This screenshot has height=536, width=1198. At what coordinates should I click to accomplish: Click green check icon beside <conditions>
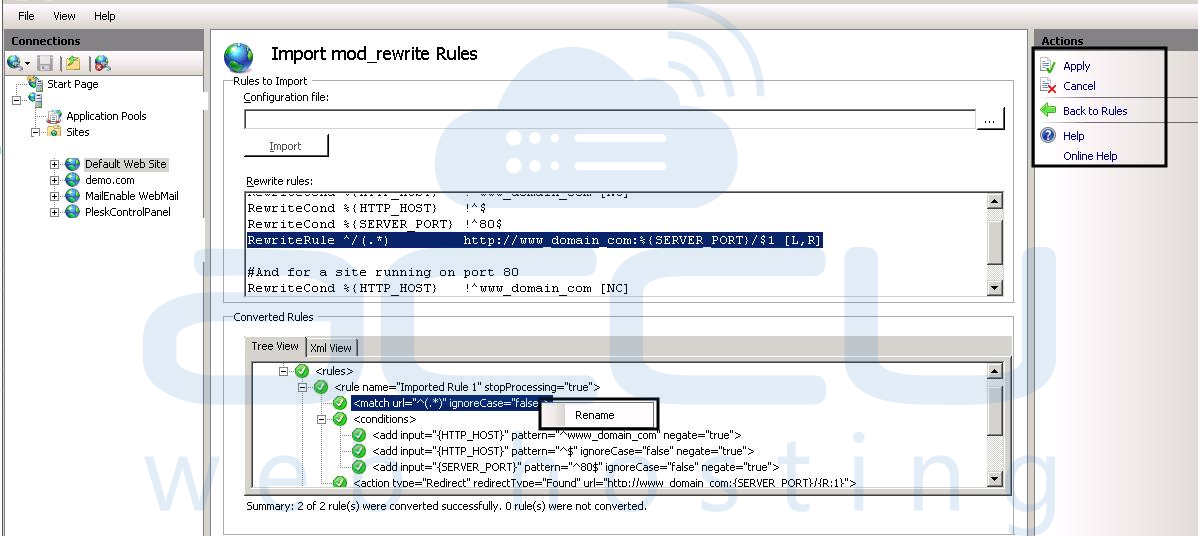(340, 419)
